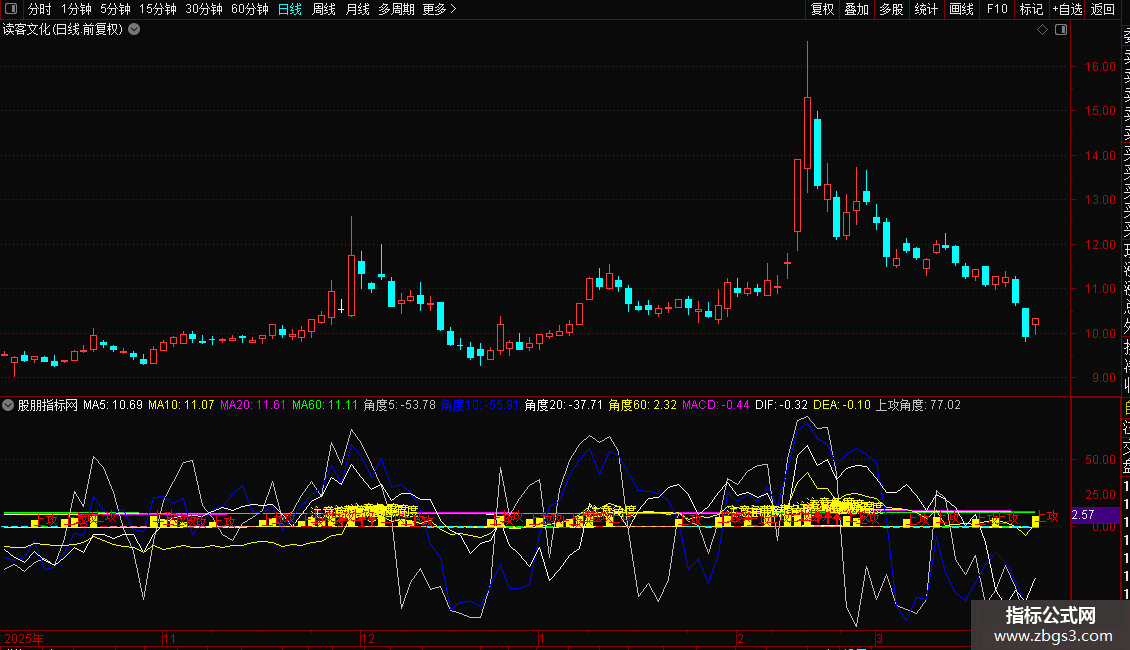1130x650 pixels.
Task: Select the 周线 weekly chart tab
Action: (x=324, y=9)
